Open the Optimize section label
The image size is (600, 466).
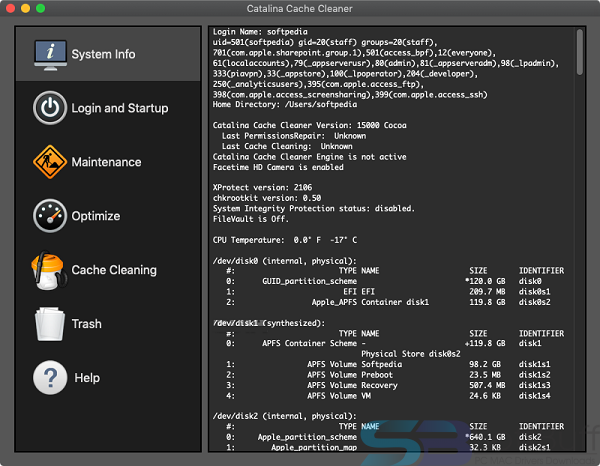[x=96, y=216]
